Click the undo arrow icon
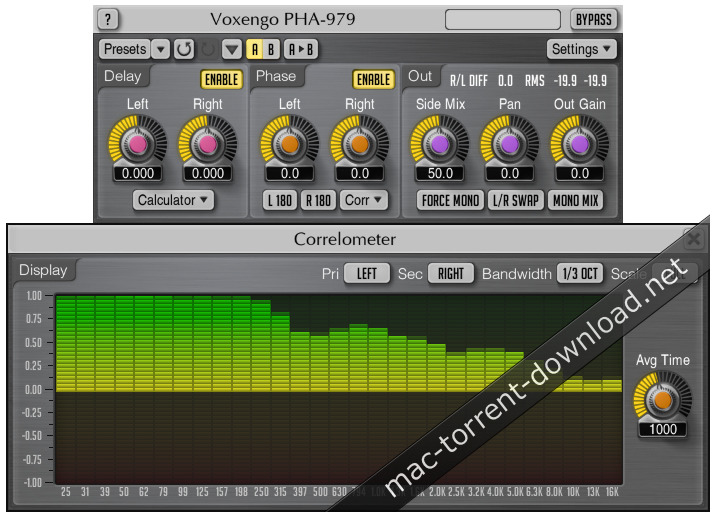This screenshot has width=716, height=512. tap(184, 49)
